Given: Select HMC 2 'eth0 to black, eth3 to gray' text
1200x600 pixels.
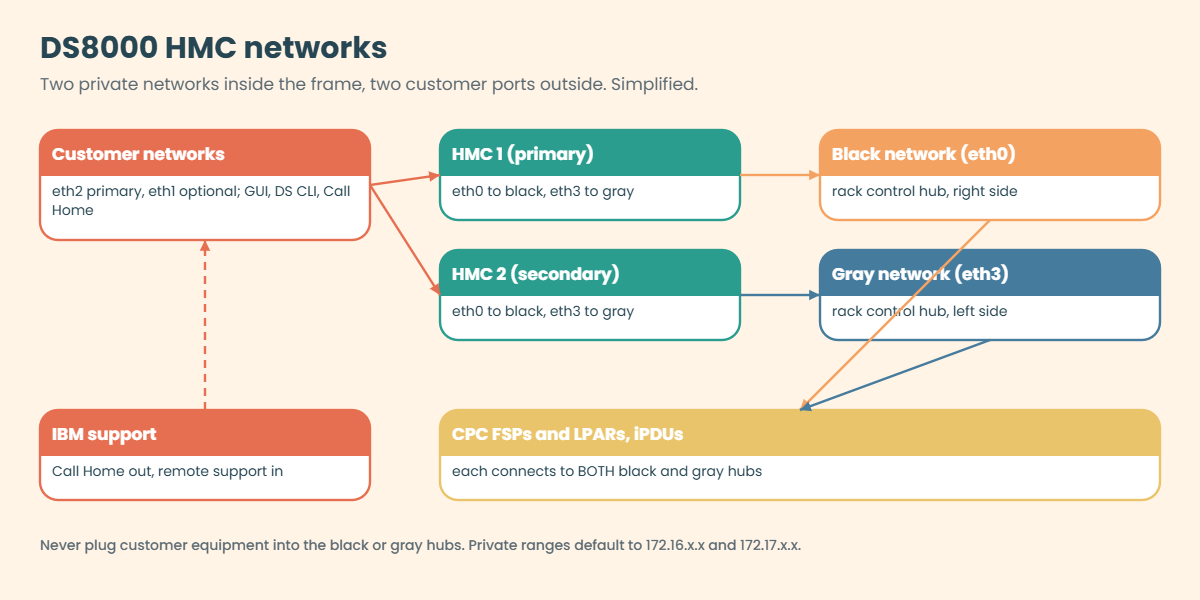Looking at the screenshot, I should (x=543, y=311).
